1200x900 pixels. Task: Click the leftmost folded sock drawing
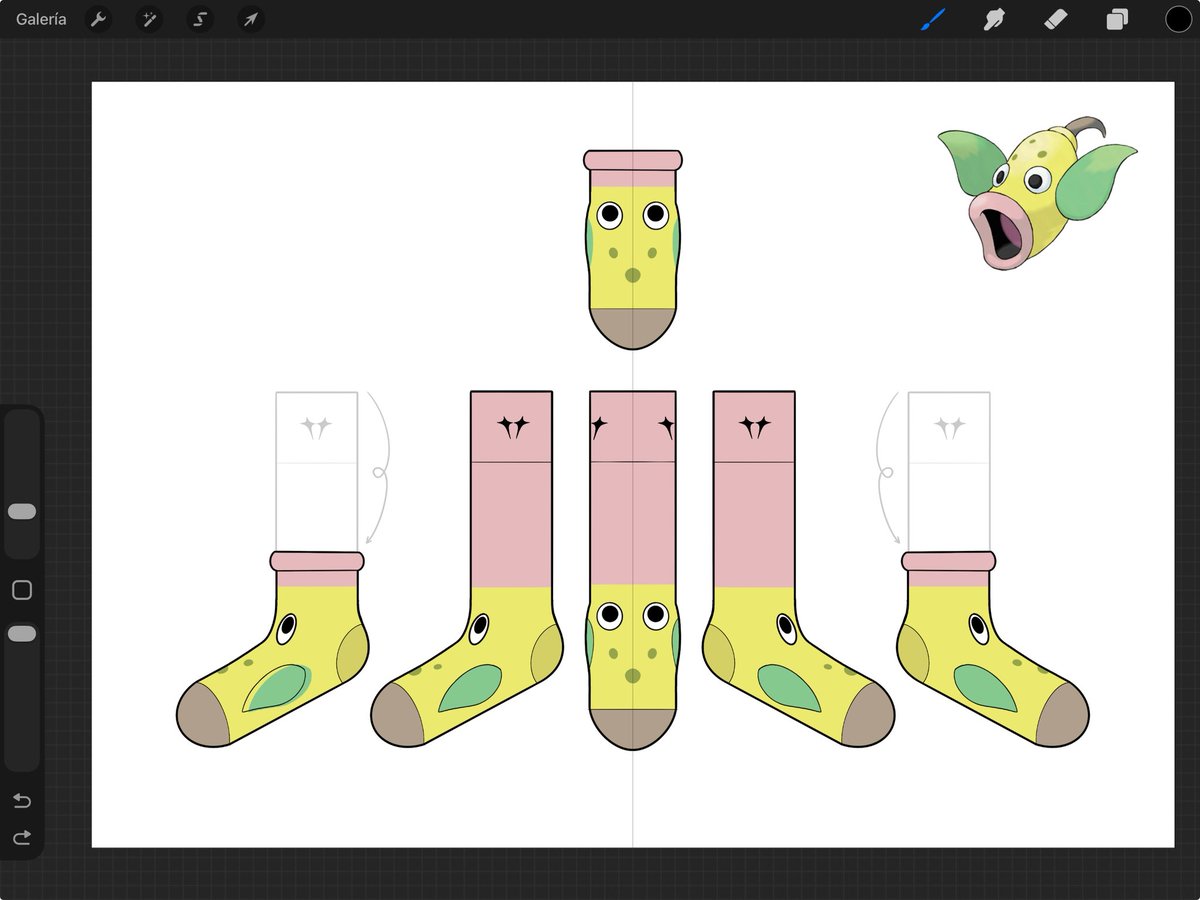pos(272,648)
